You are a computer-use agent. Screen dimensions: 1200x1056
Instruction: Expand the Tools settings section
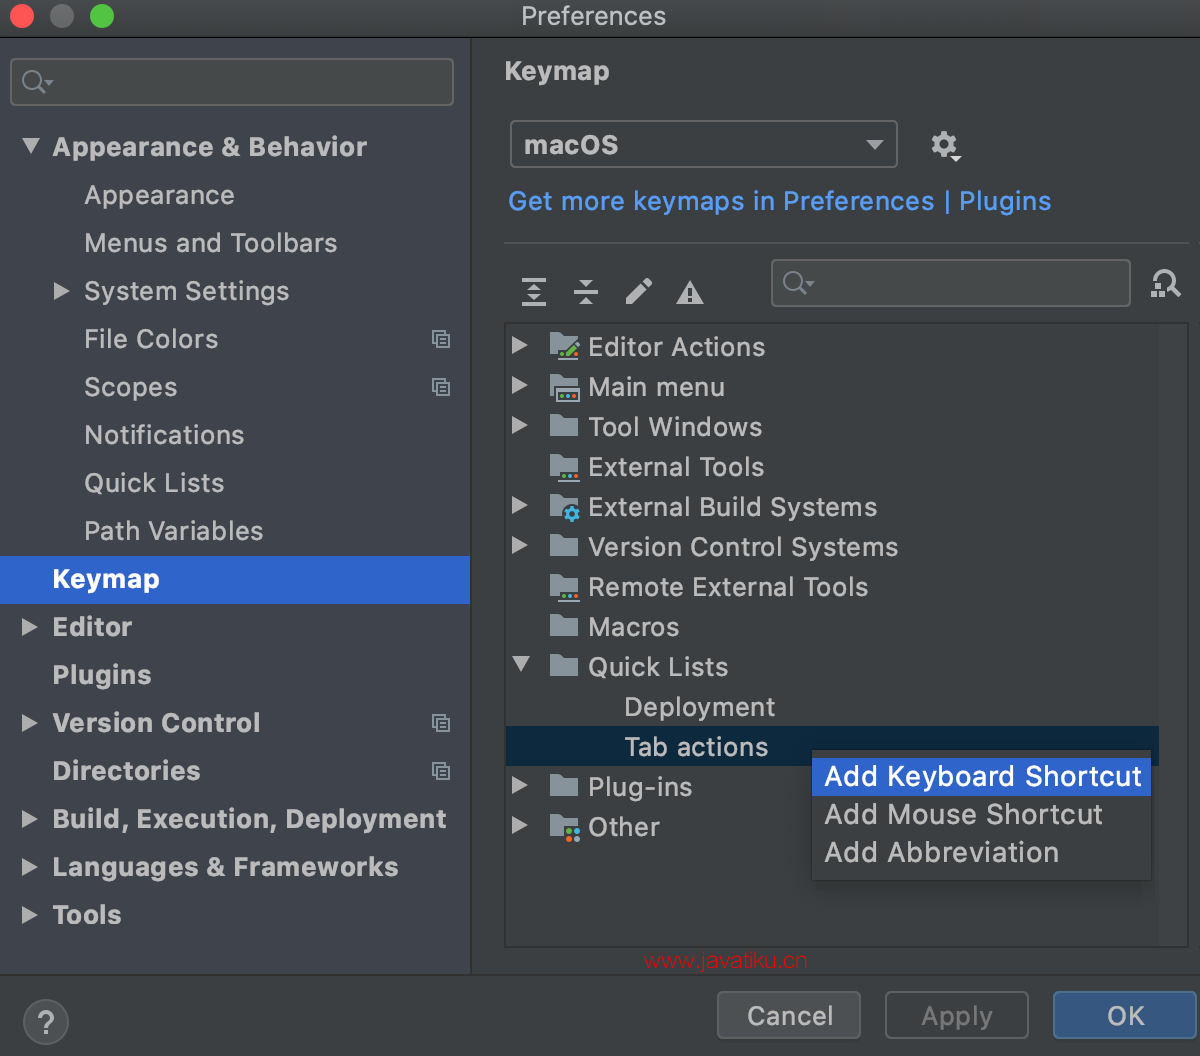tap(31, 915)
